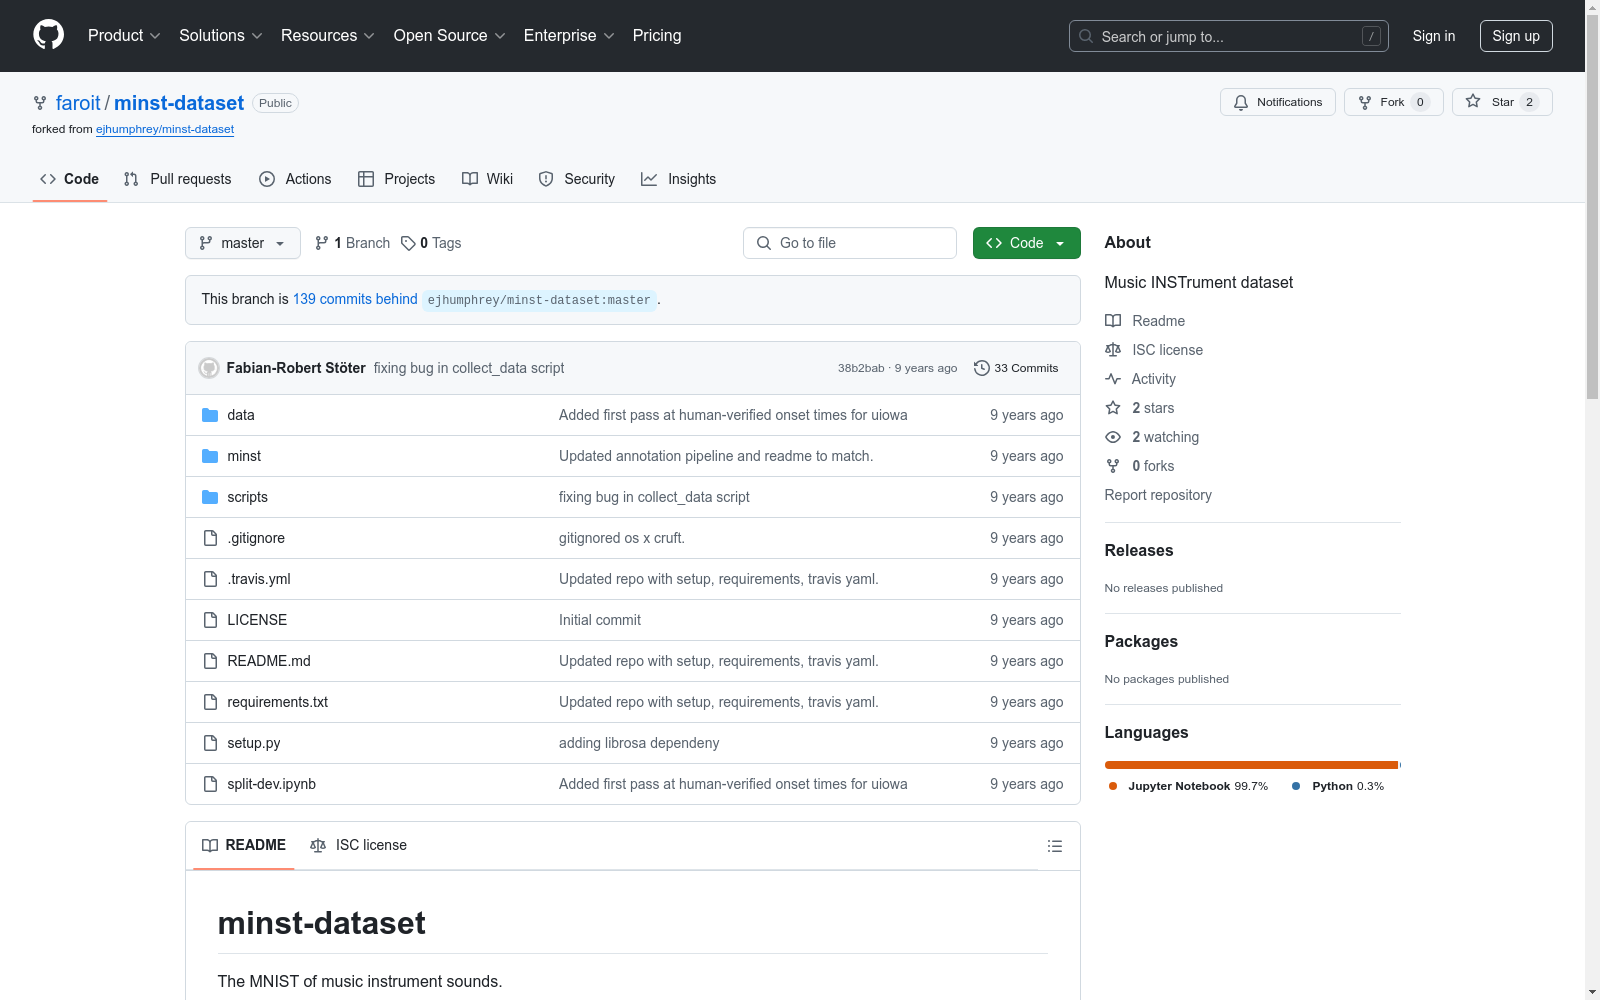Screen dimensions: 1600x1000
Task: Click the Search or jump to field
Action: click(1229, 36)
